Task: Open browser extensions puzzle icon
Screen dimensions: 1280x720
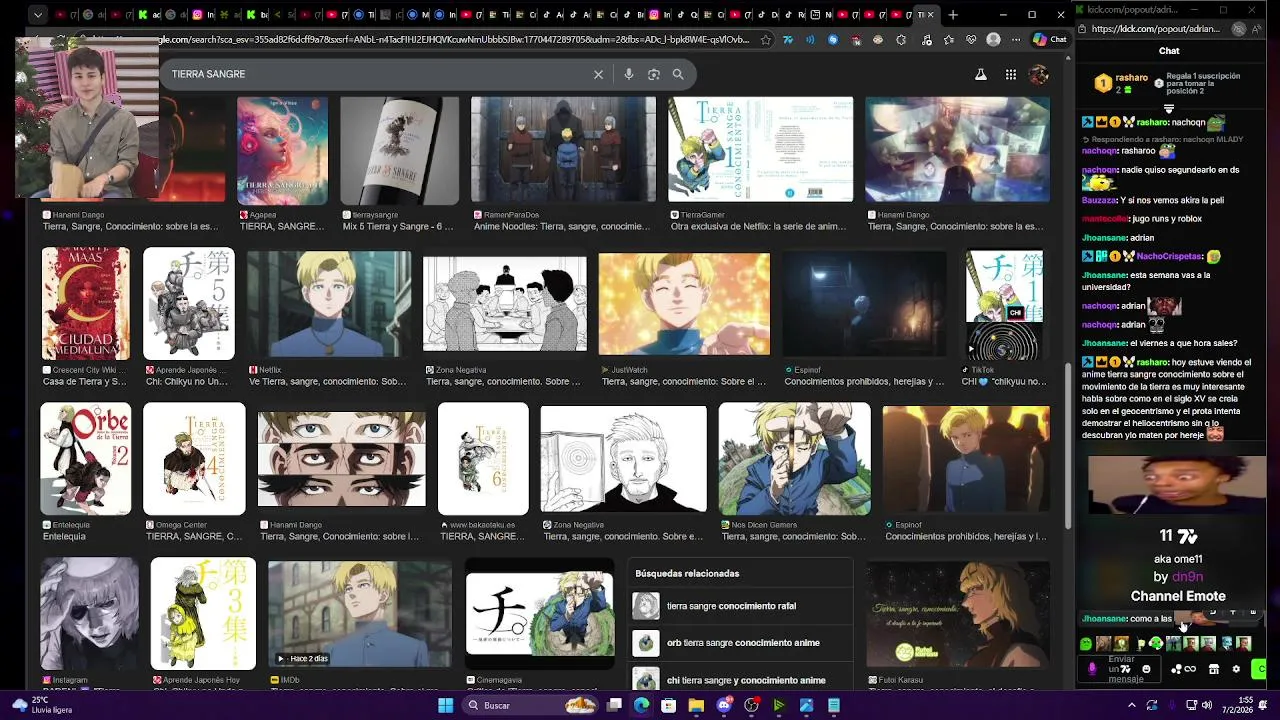Action: tap(901, 40)
